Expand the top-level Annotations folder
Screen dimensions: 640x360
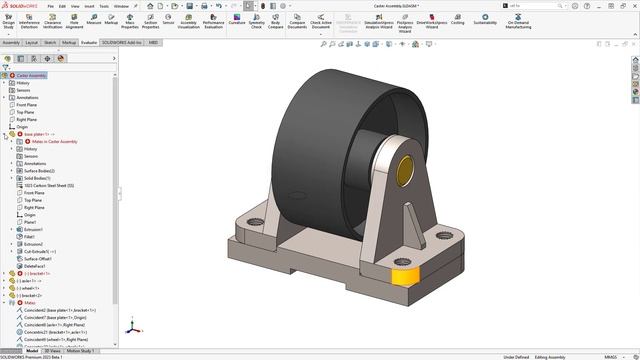click(4, 98)
